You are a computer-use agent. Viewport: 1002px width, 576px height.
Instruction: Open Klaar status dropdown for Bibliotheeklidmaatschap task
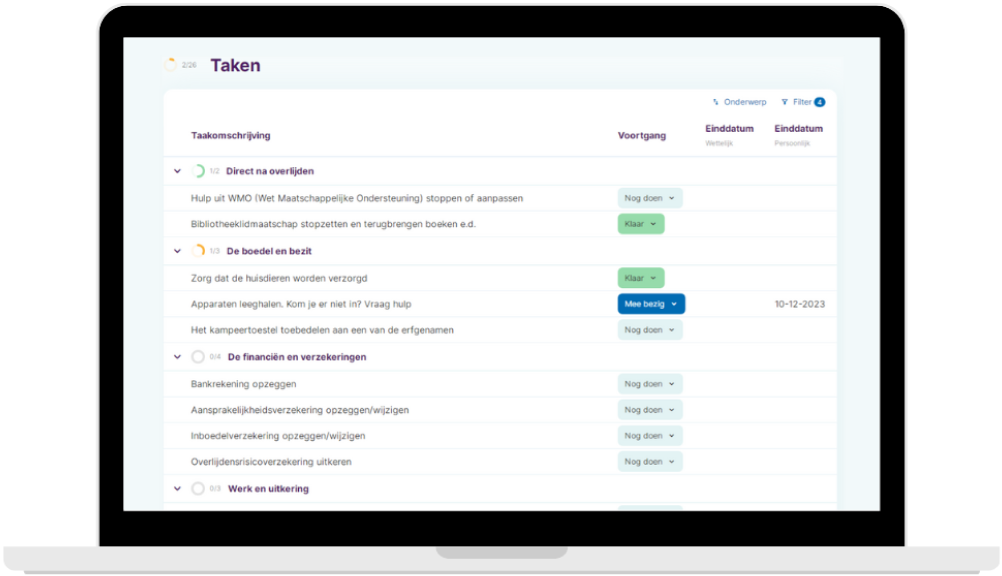[x=641, y=224]
